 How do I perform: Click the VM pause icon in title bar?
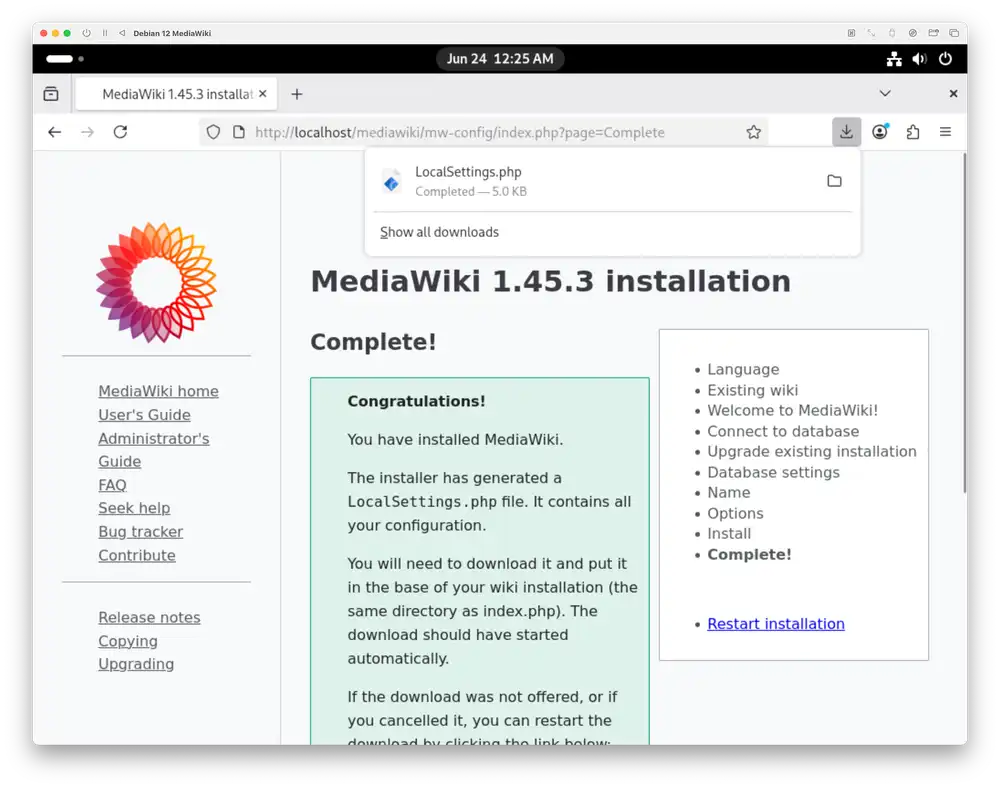[105, 33]
